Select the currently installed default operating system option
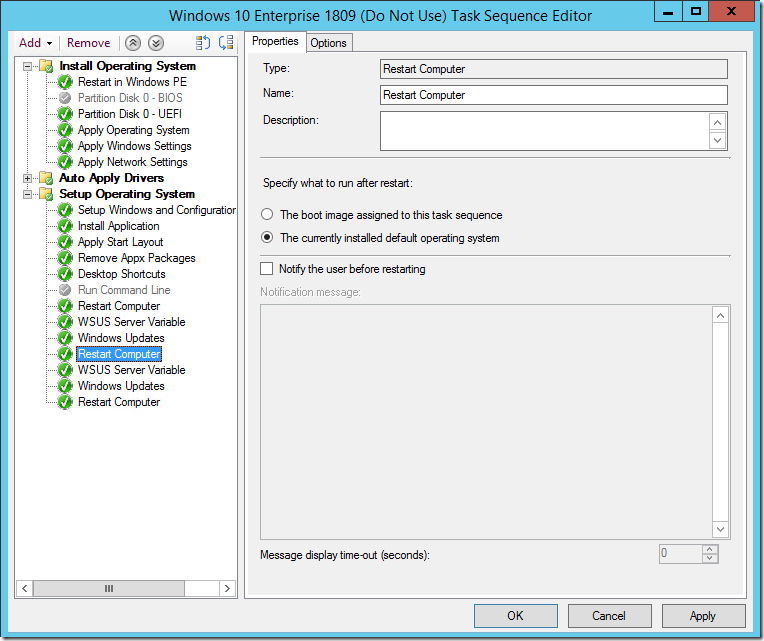This screenshot has height=641, width=764. 267,238
